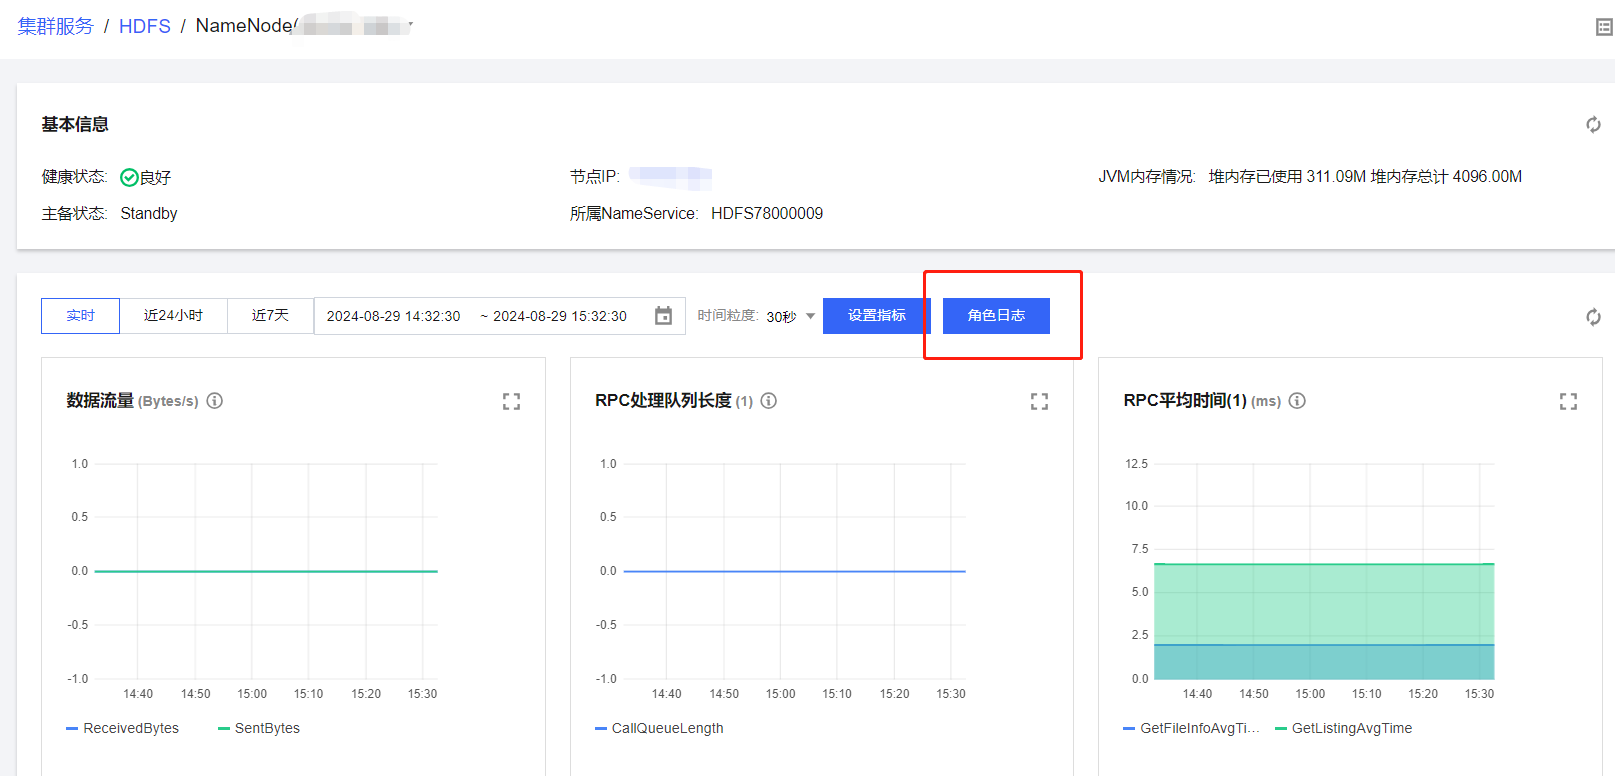The height and width of the screenshot is (776, 1615).
Task: Click the 设置指标 button
Action: [876, 316]
